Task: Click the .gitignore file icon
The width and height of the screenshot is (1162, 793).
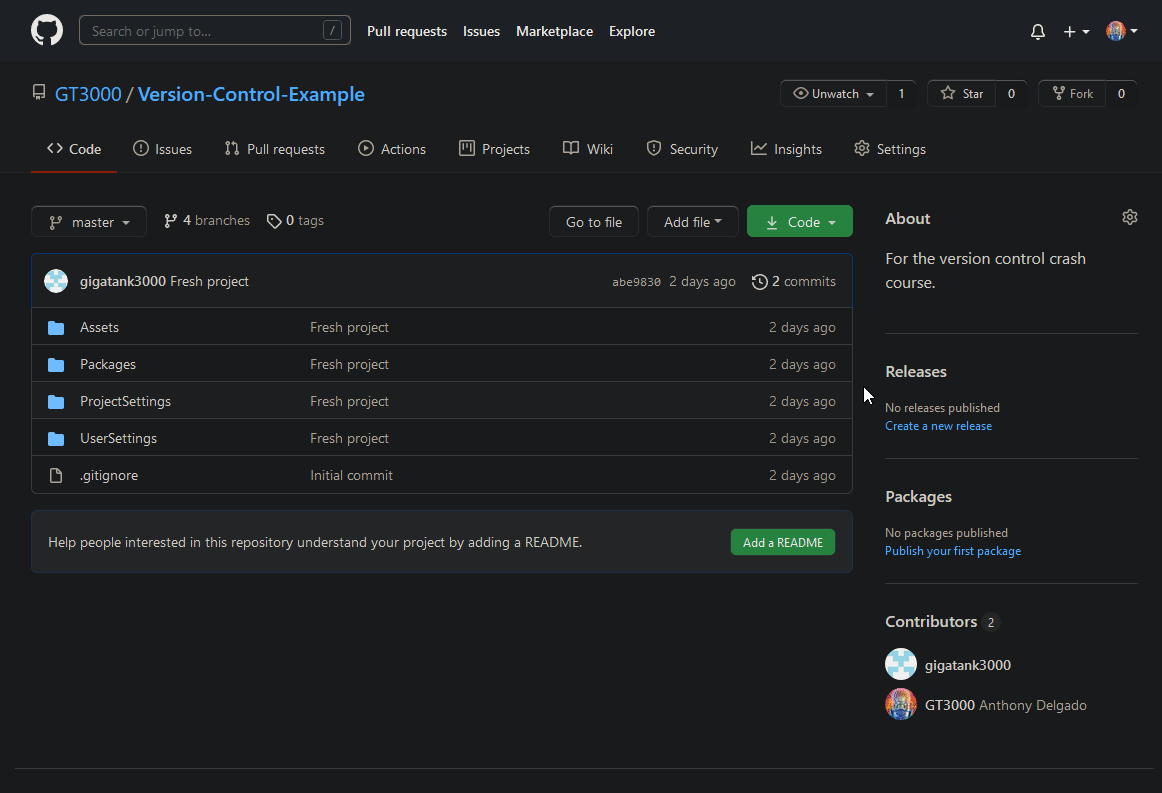Action: tap(56, 476)
